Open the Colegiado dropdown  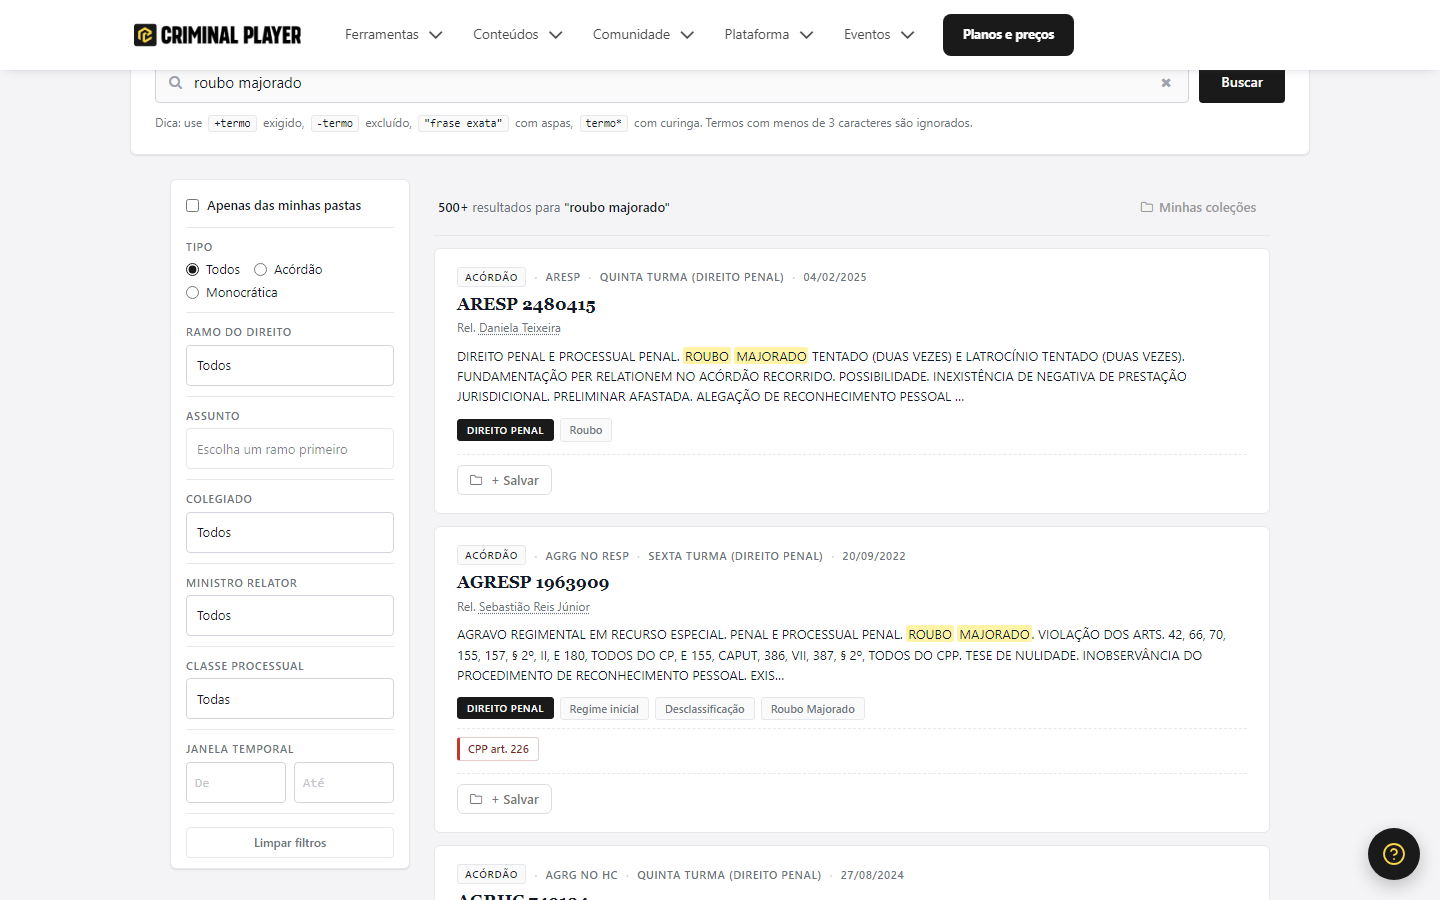[x=290, y=533]
